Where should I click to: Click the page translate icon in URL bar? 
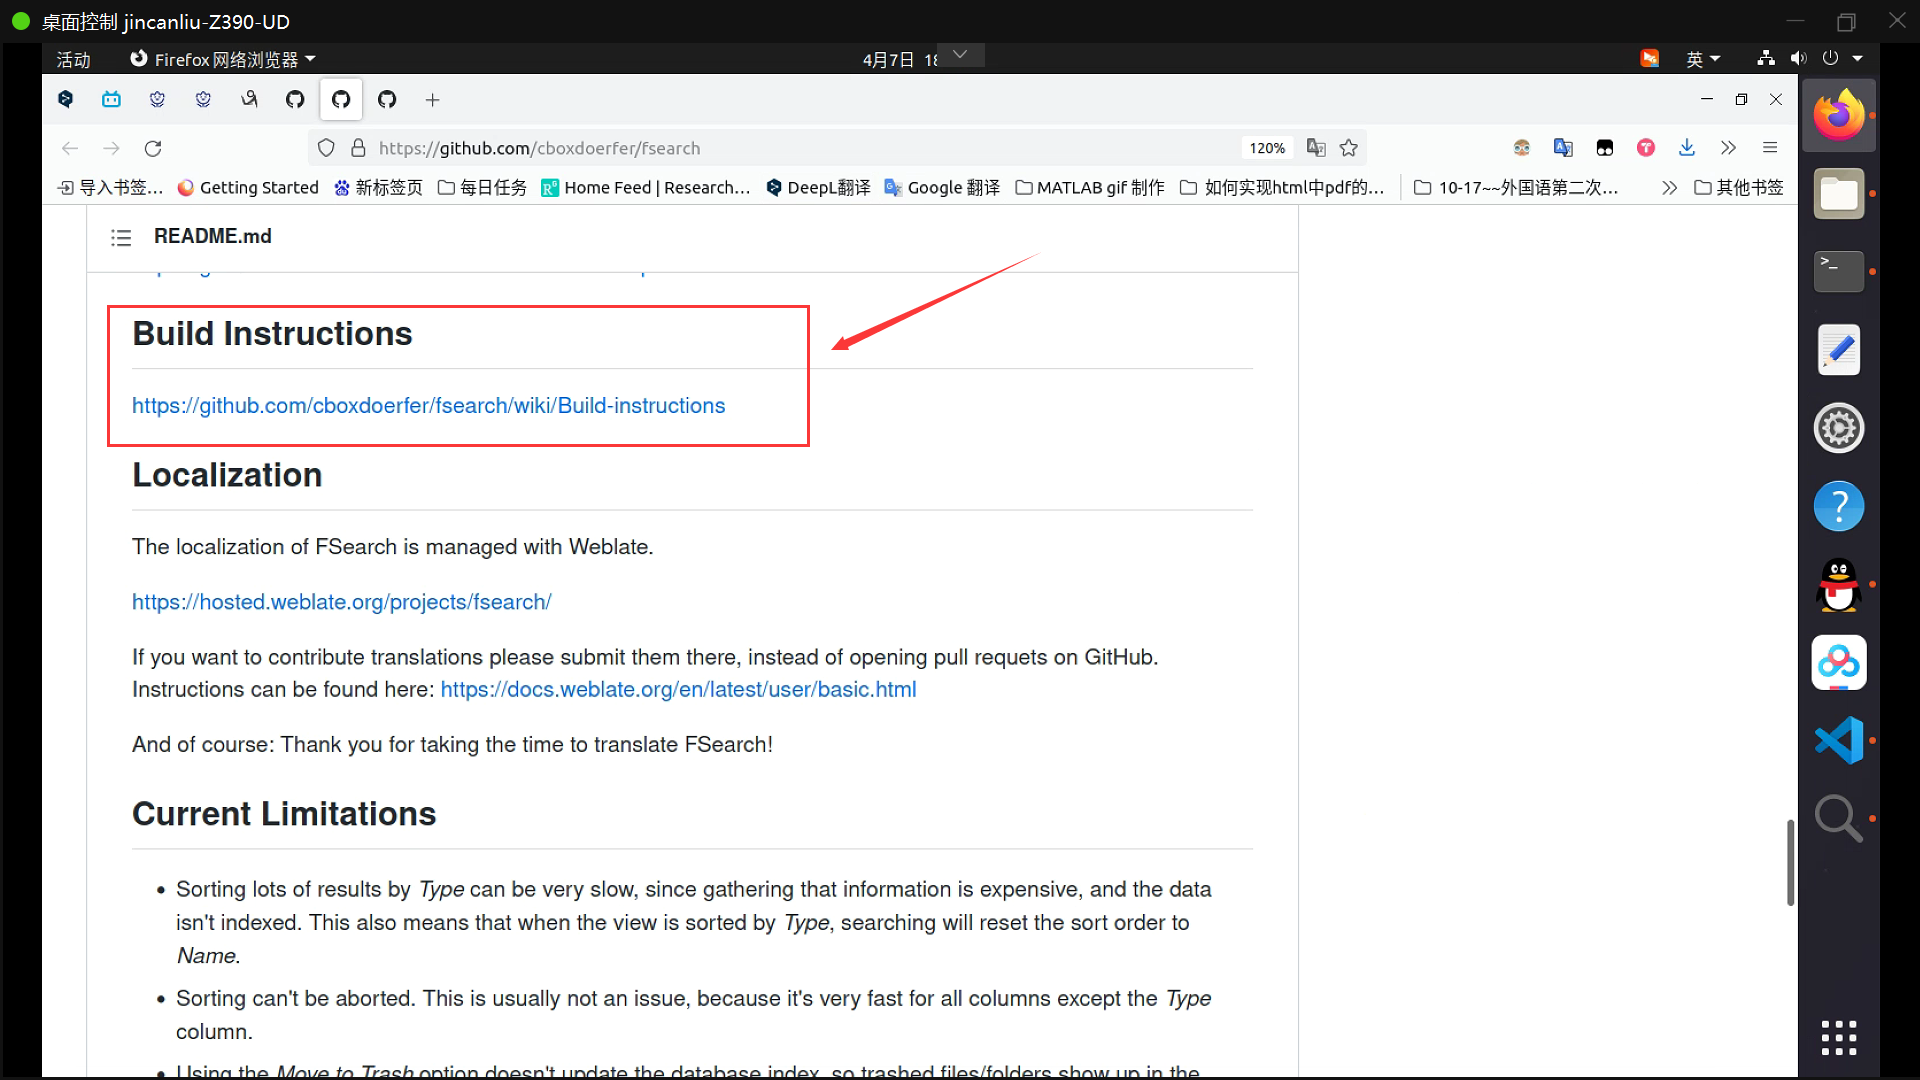point(1316,148)
